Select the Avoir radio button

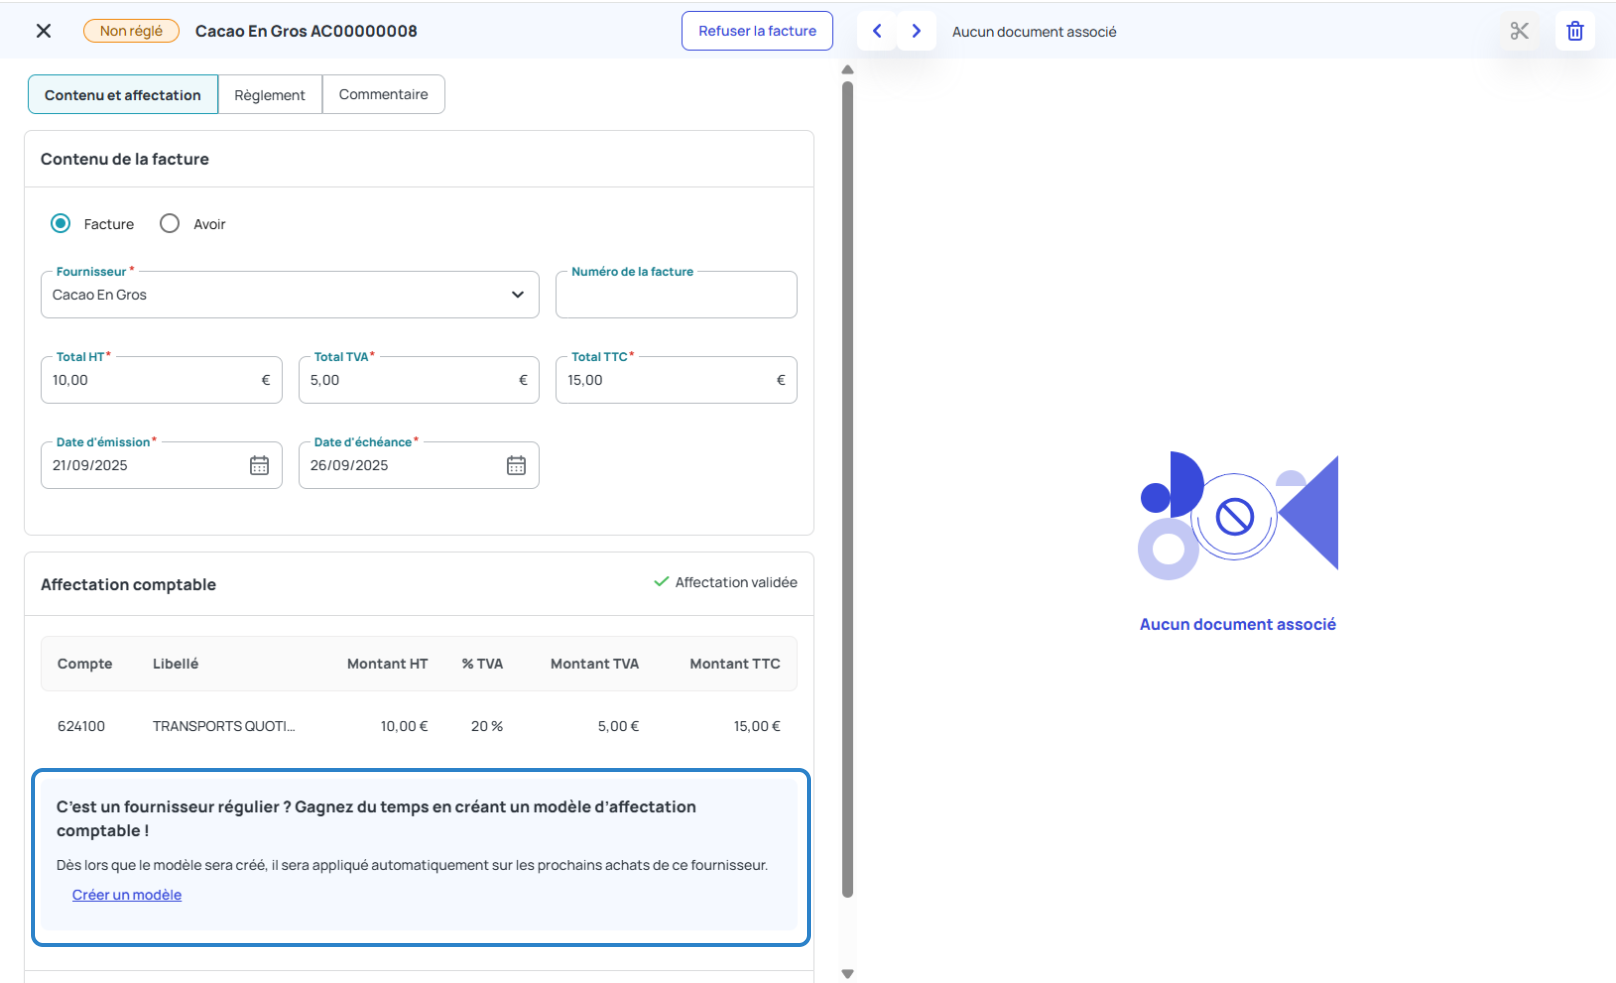coord(170,224)
